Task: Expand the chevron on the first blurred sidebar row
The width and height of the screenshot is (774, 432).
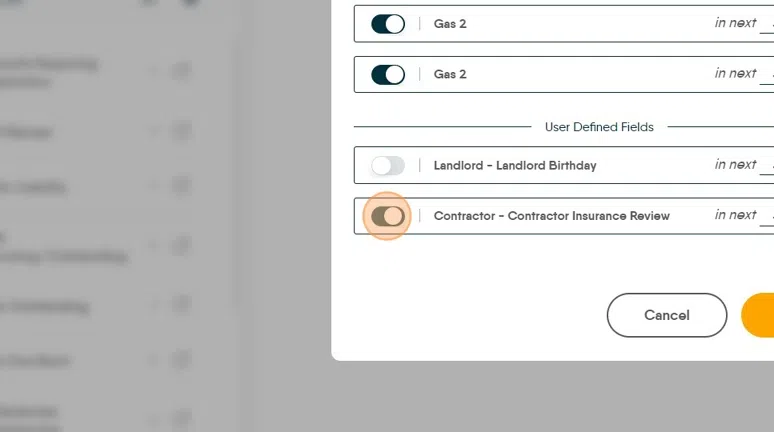Action: (154, 72)
